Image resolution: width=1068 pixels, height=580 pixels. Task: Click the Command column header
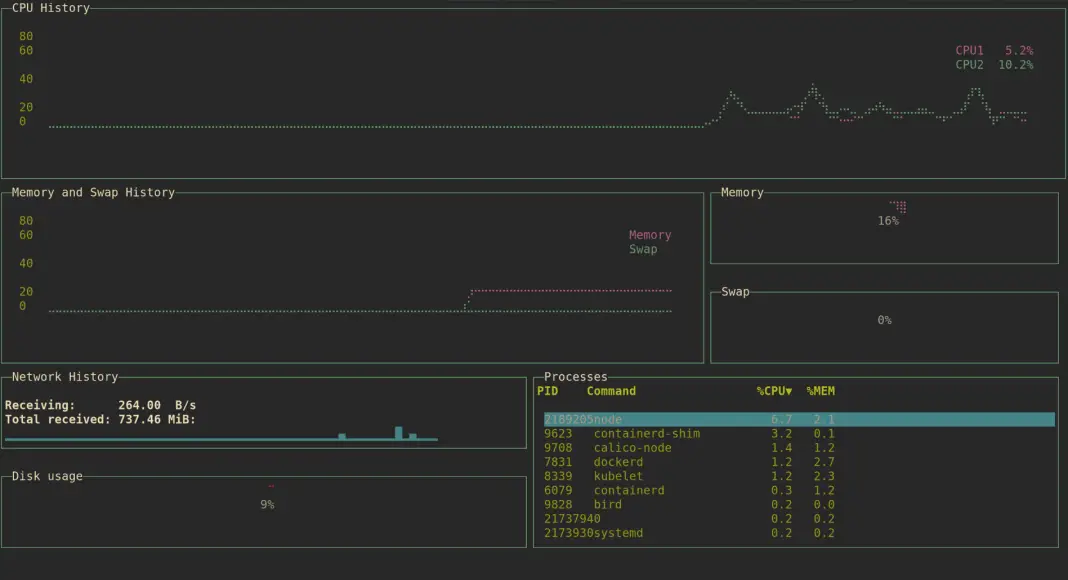click(x=611, y=390)
